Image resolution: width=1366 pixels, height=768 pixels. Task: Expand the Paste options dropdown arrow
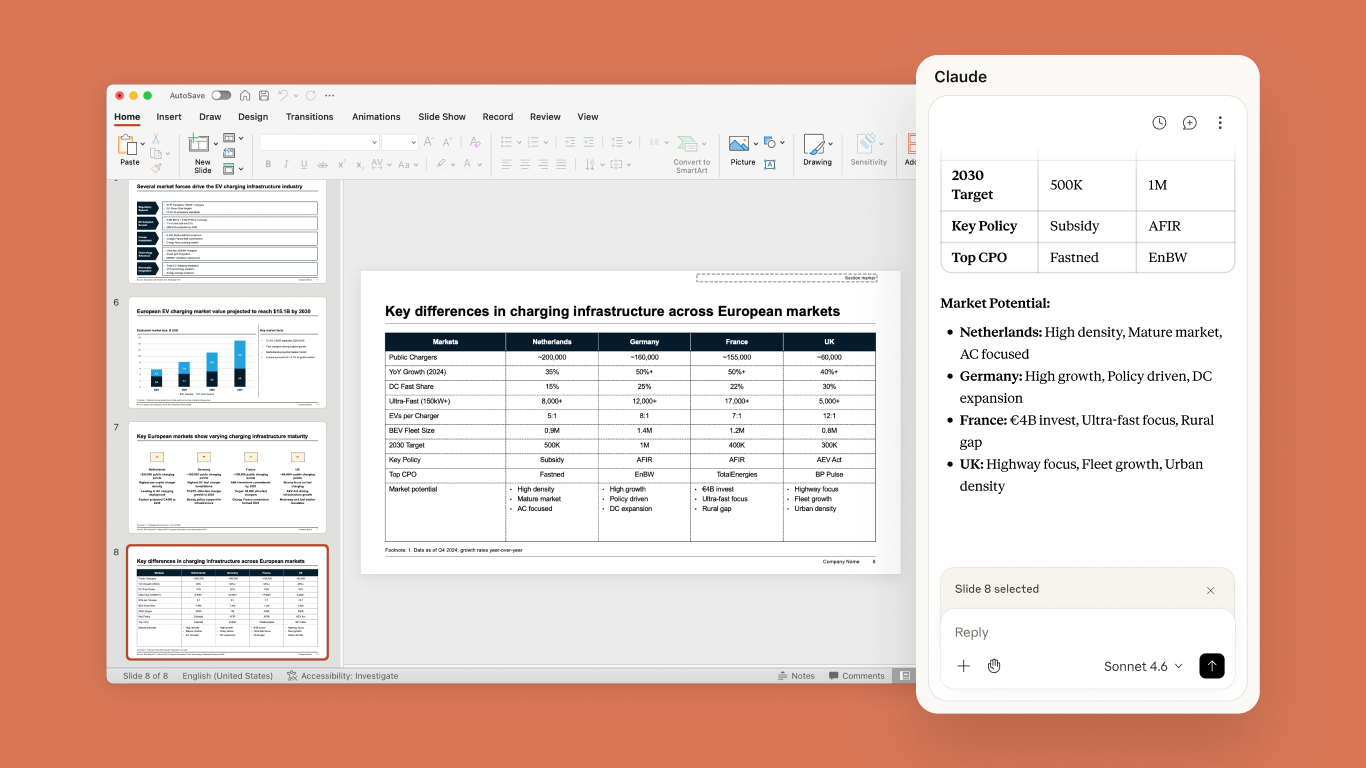pyautogui.click(x=143, y=145)
